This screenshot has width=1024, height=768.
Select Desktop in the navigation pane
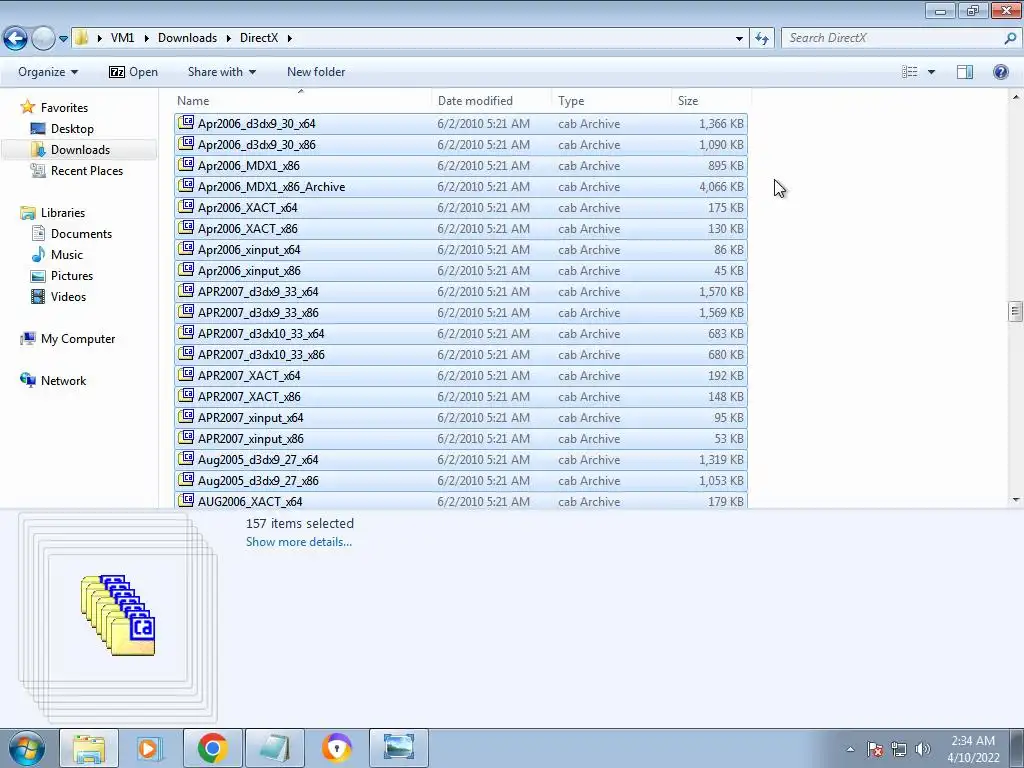point(72,129)
